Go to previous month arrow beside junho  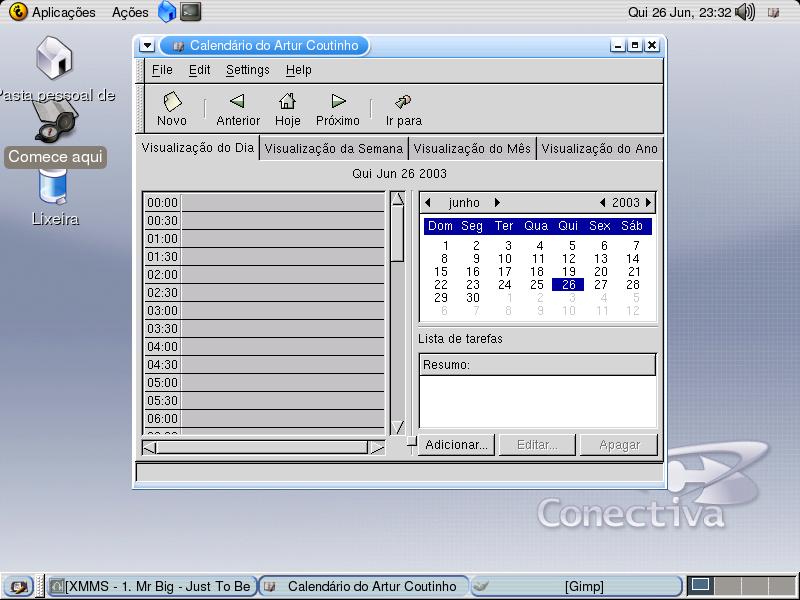click(428, 203)
